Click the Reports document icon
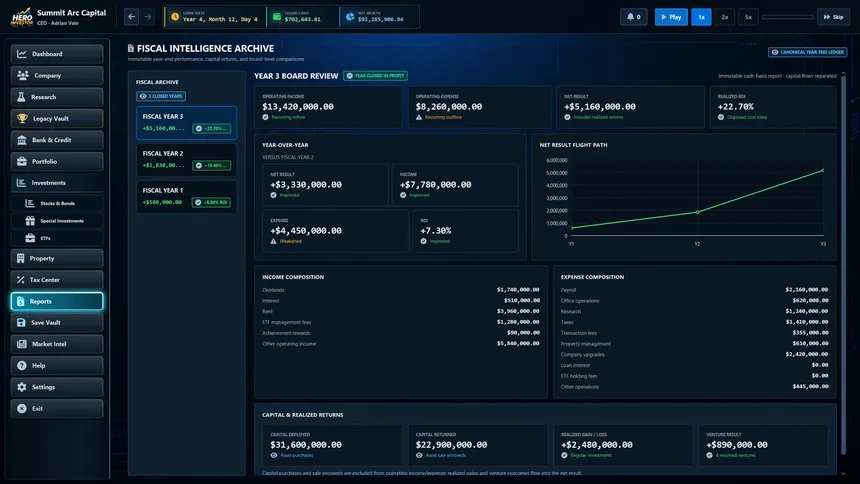 click(x=21, y=301)
